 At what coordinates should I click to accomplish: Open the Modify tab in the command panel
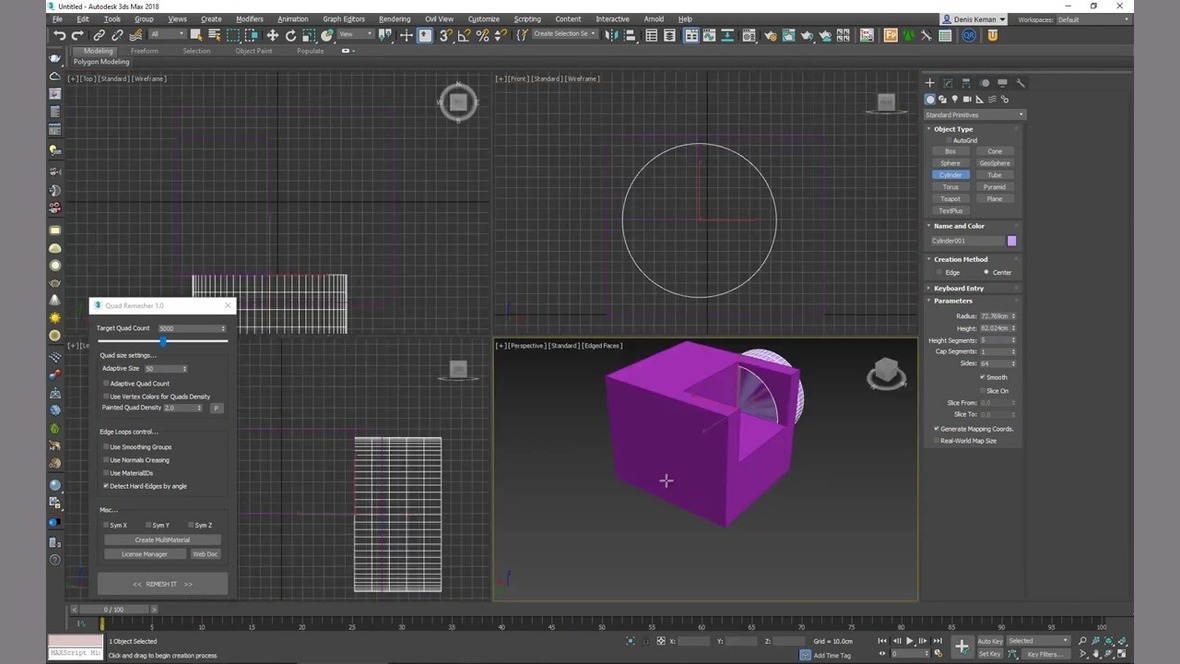tap(948, 83)
